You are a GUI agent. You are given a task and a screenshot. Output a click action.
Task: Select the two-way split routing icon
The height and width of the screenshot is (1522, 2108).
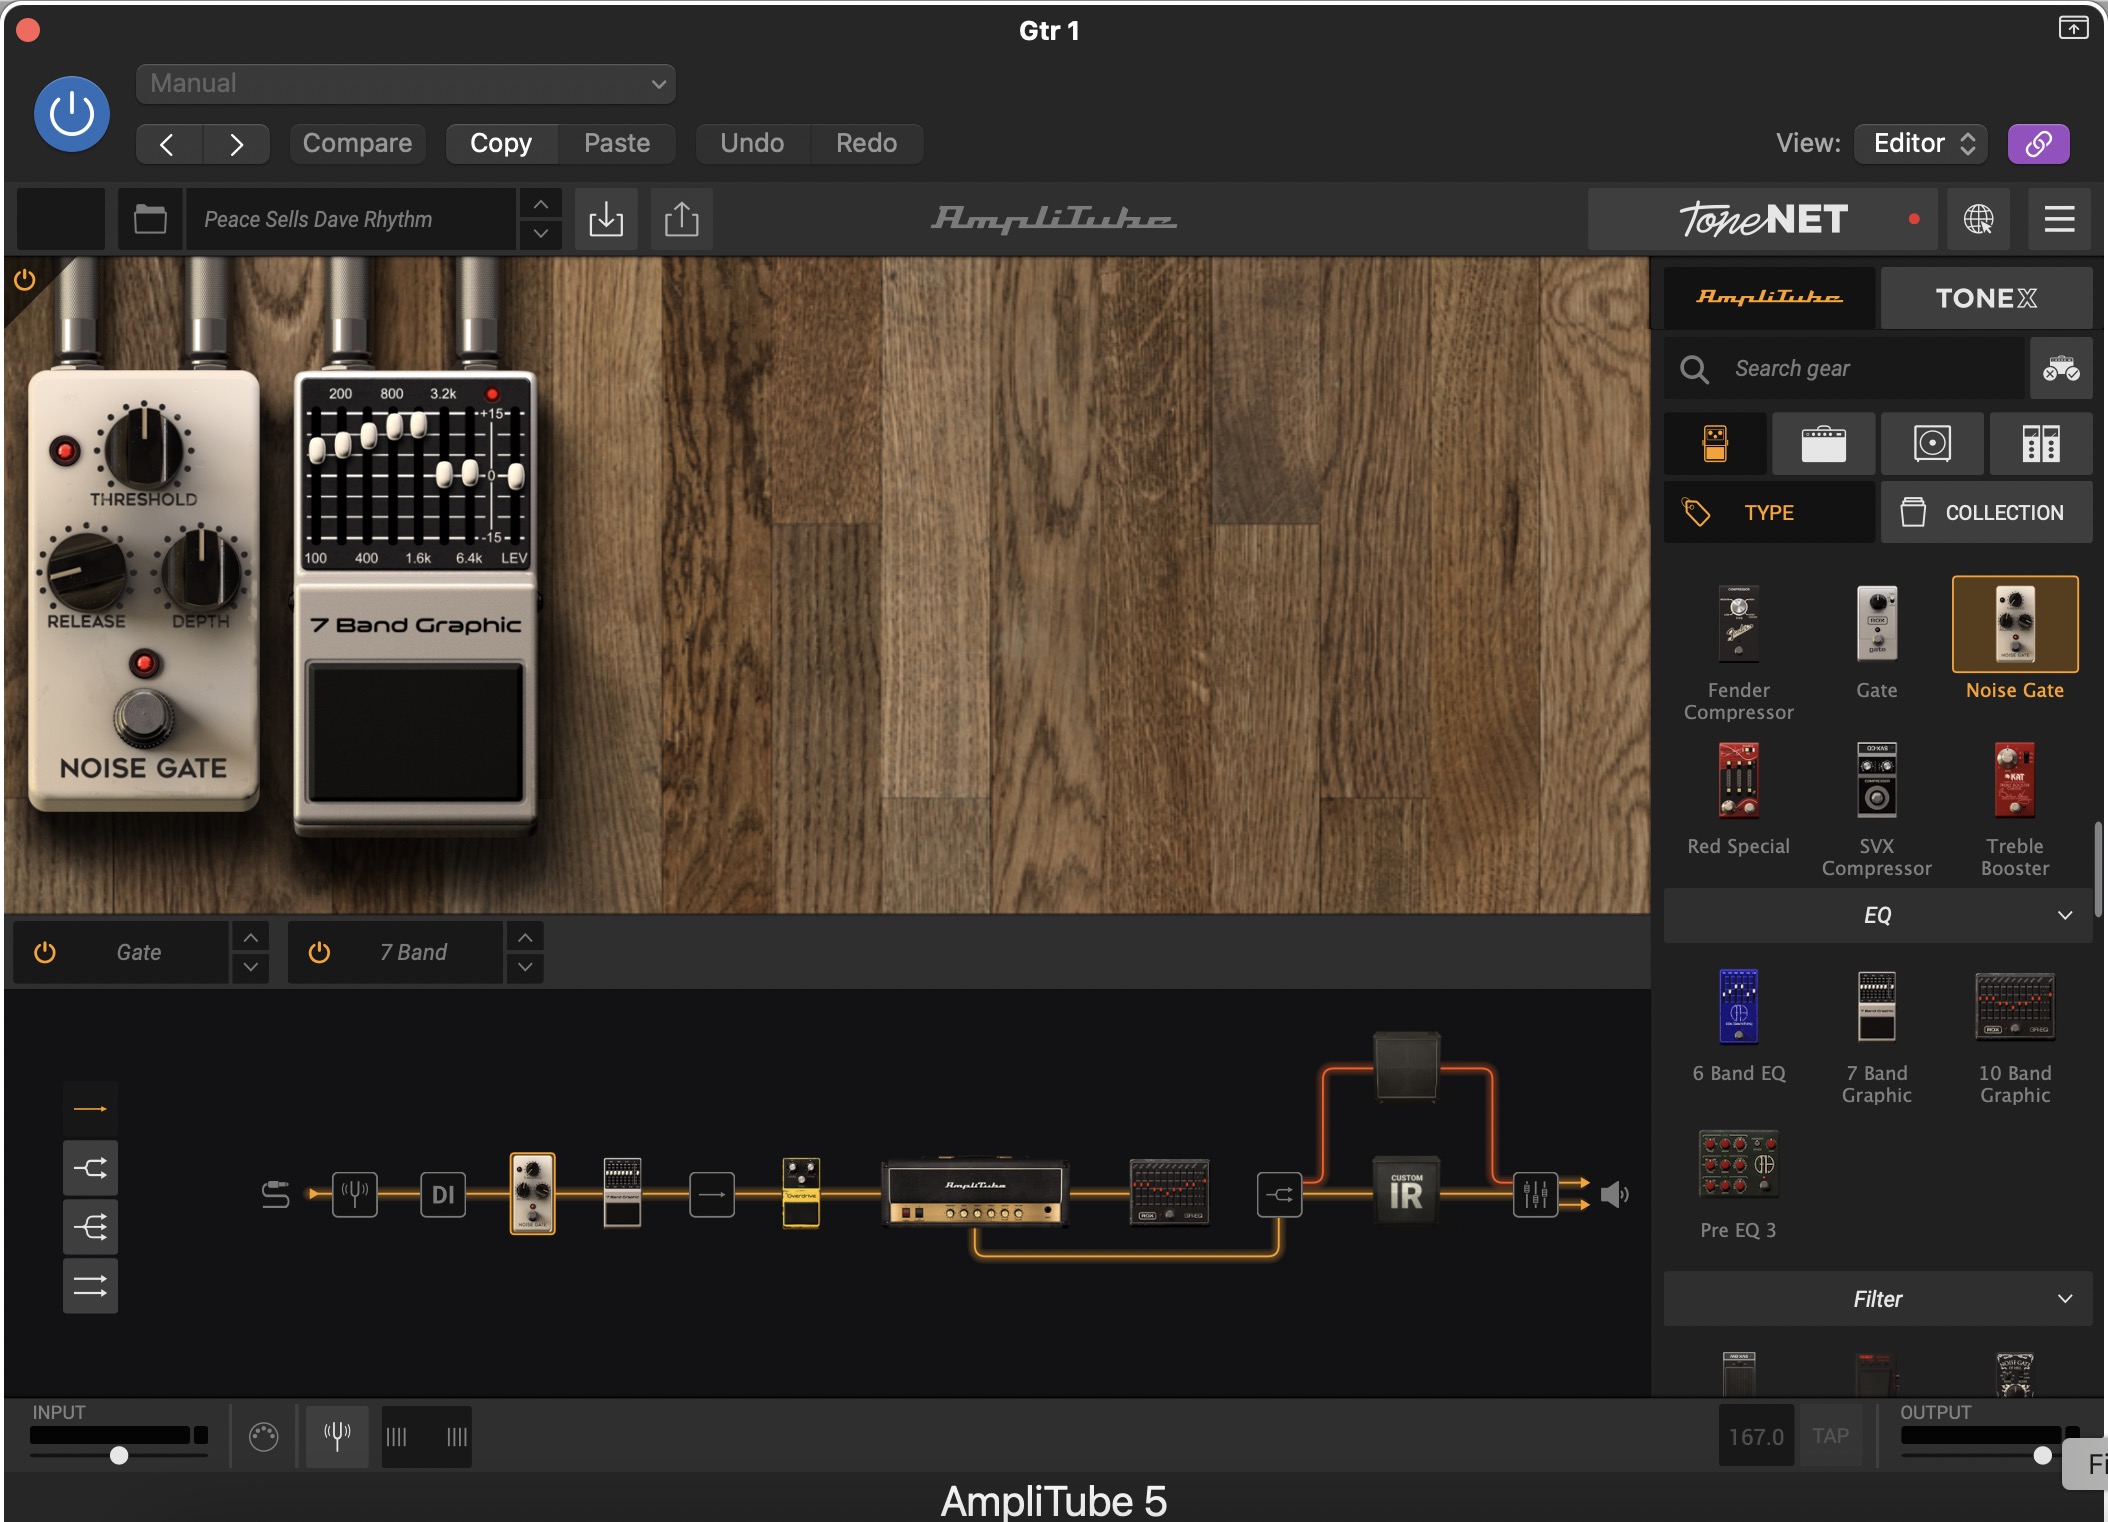(x=90, y=1167)
